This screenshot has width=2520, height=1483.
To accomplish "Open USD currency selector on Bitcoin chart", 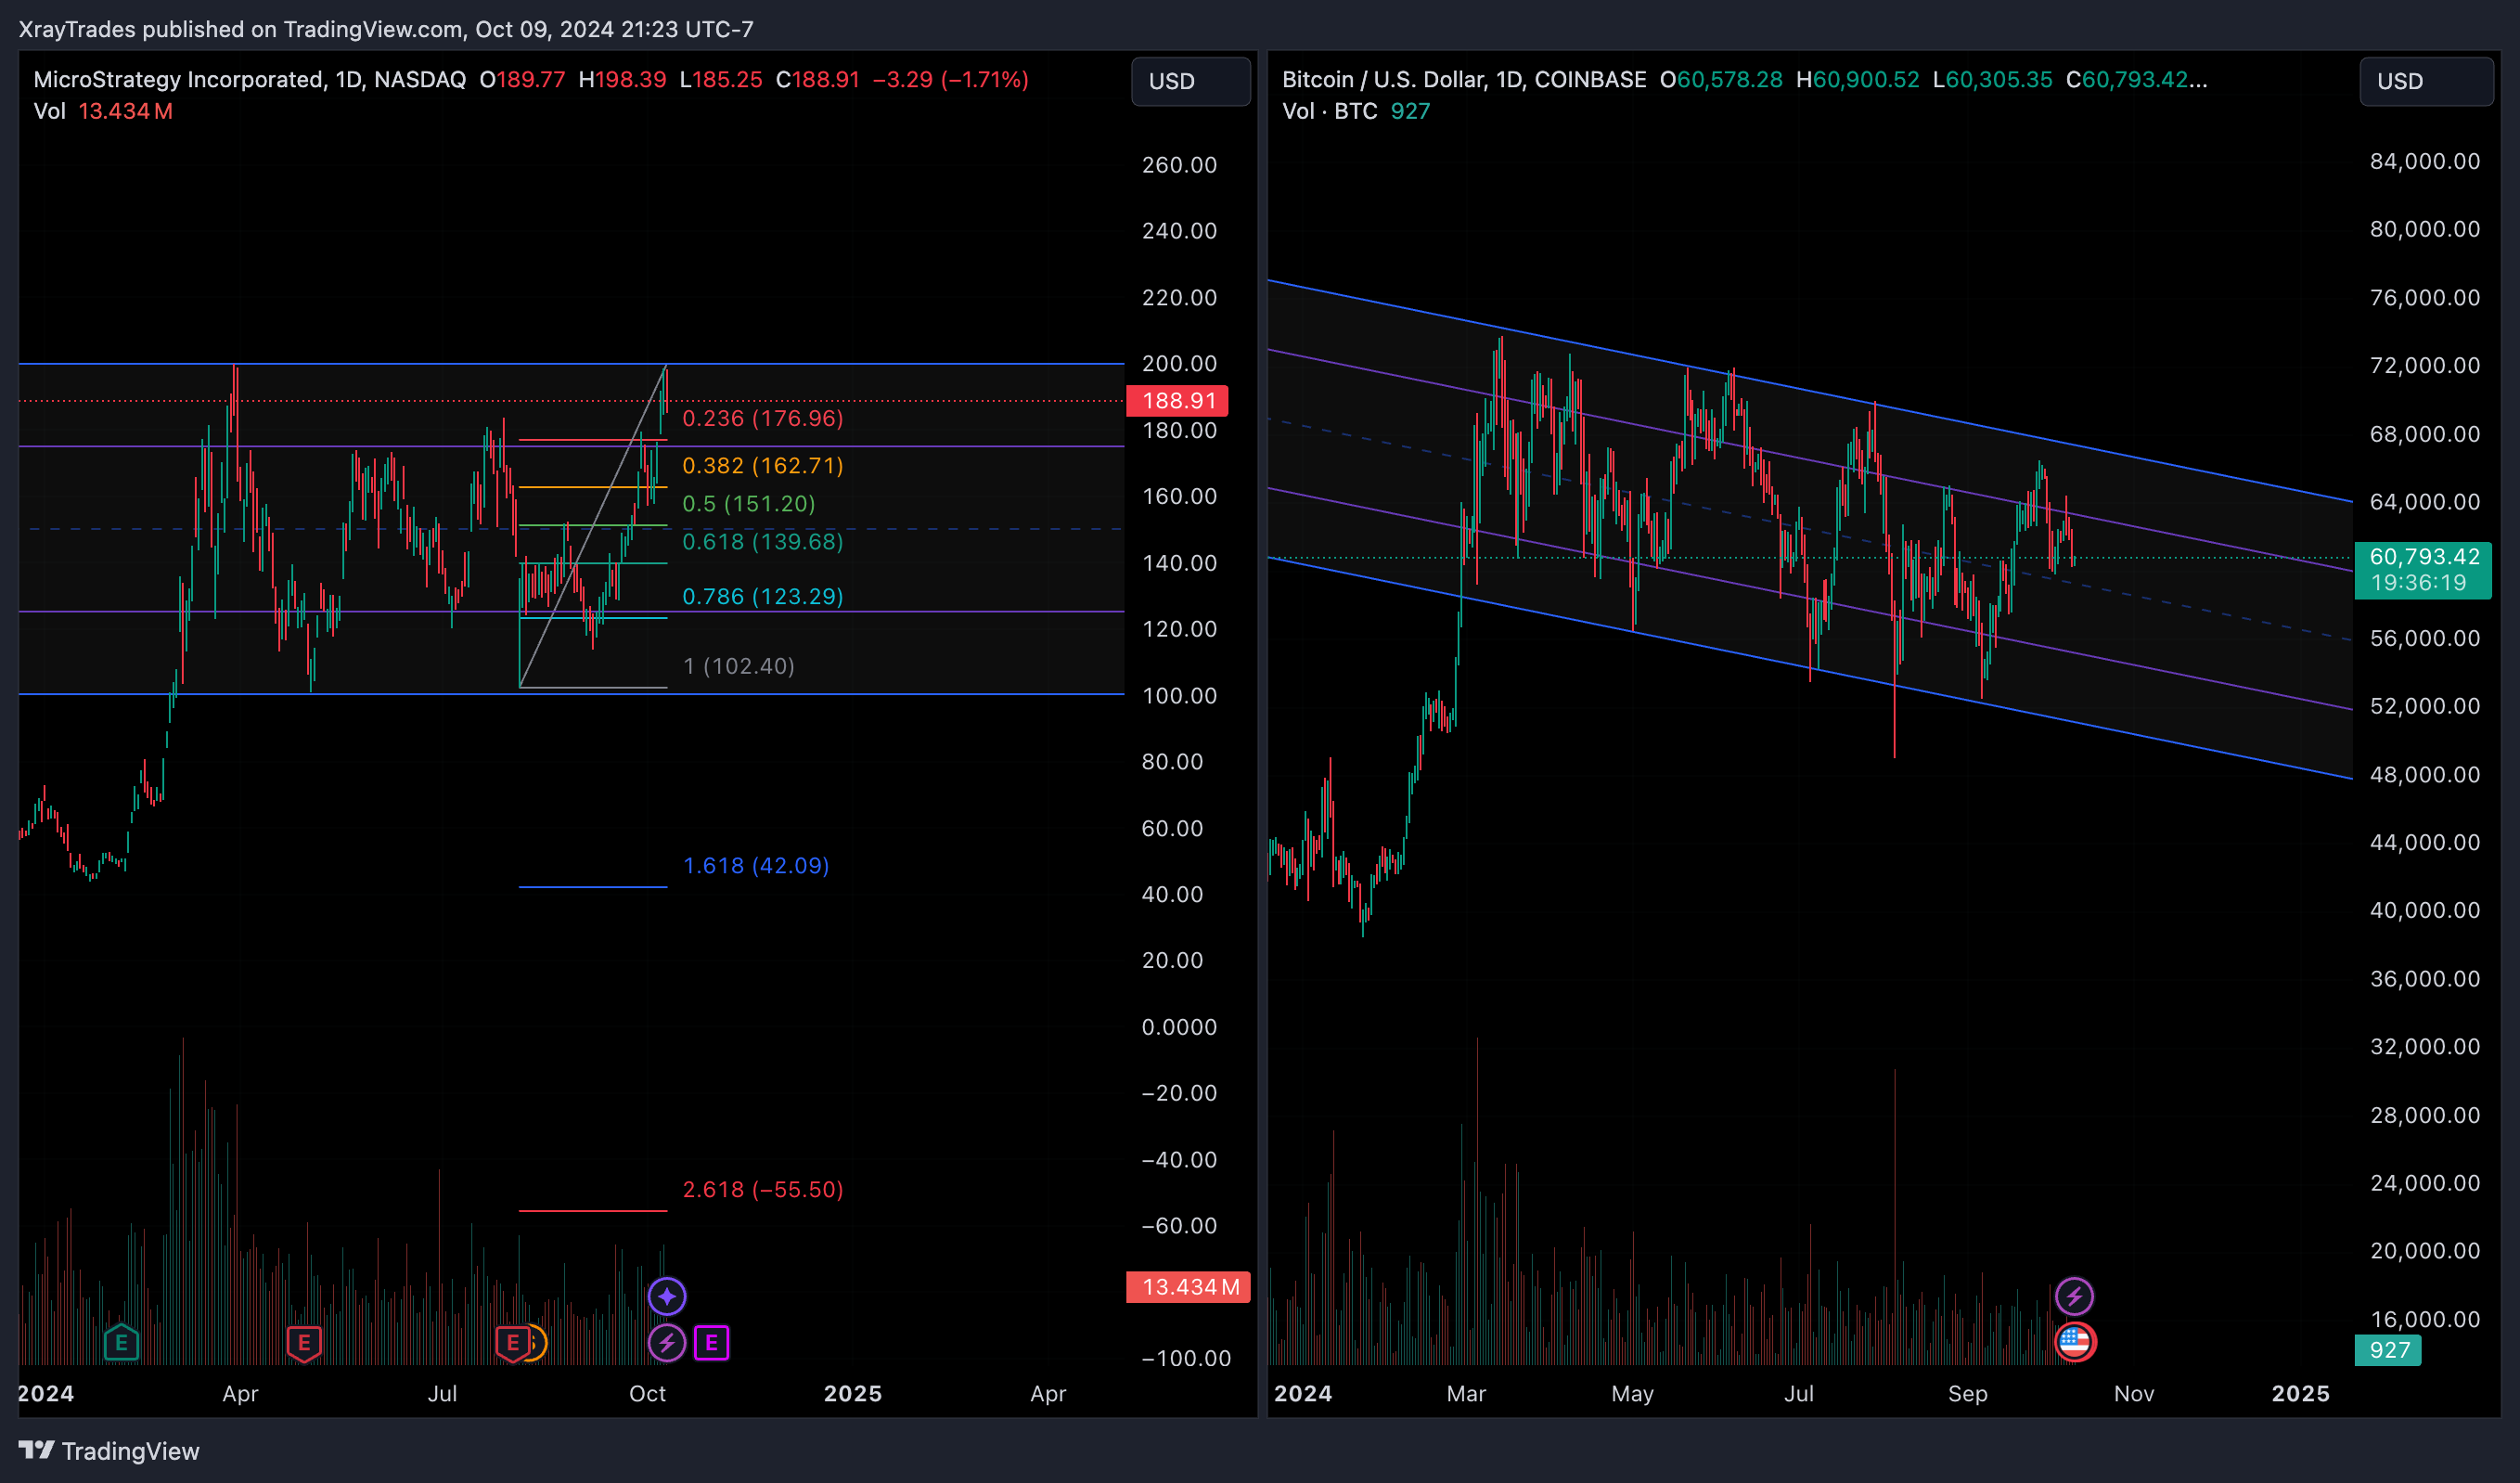I will pos(2426,81).
